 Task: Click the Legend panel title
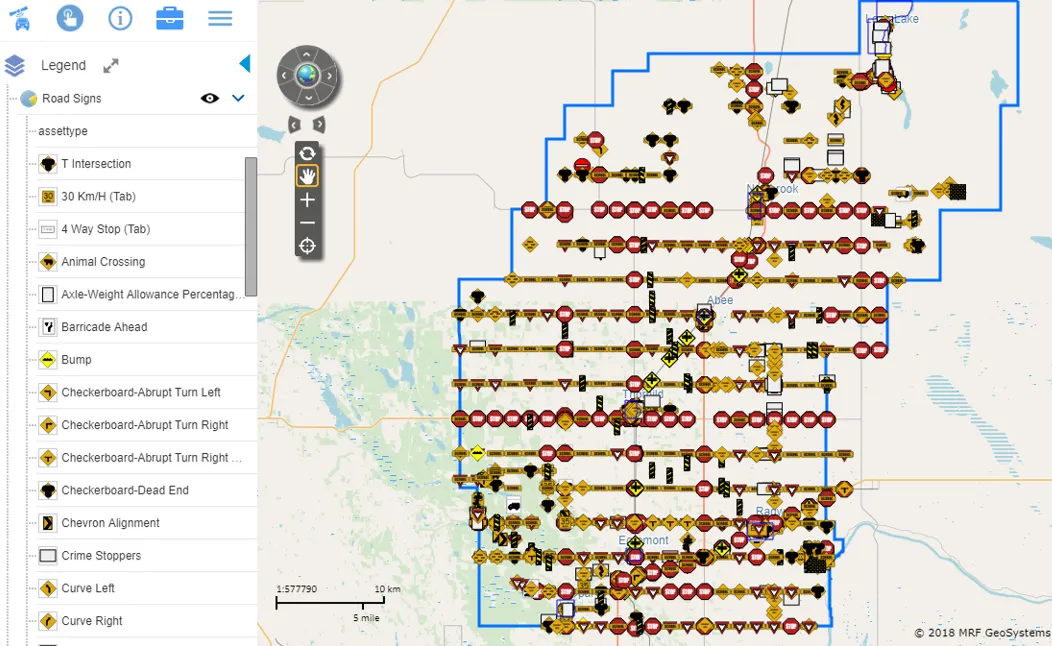(64, 66)
